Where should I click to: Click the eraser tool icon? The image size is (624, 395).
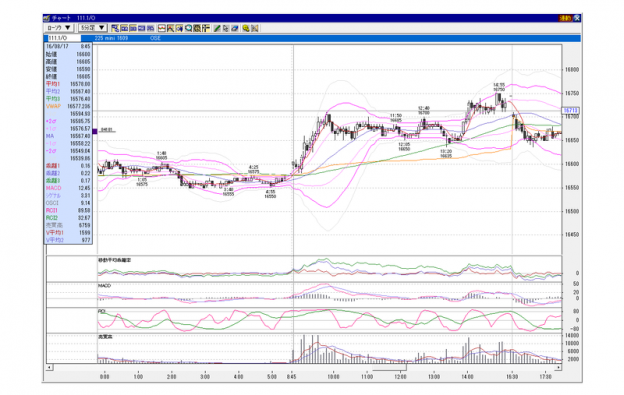234,28
